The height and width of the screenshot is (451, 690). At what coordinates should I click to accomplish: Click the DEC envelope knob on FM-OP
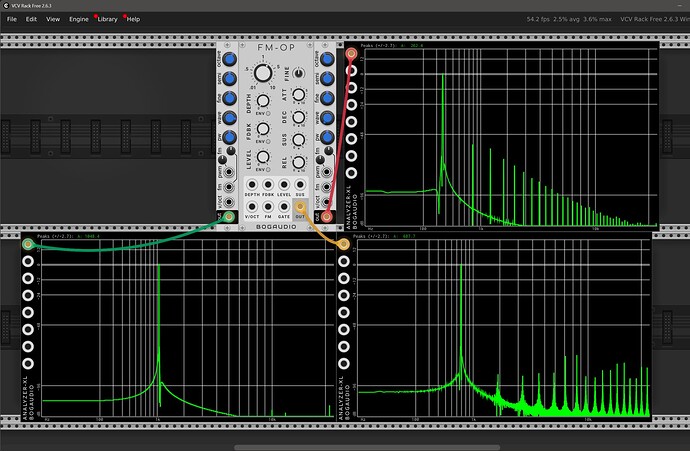(298, 117)
